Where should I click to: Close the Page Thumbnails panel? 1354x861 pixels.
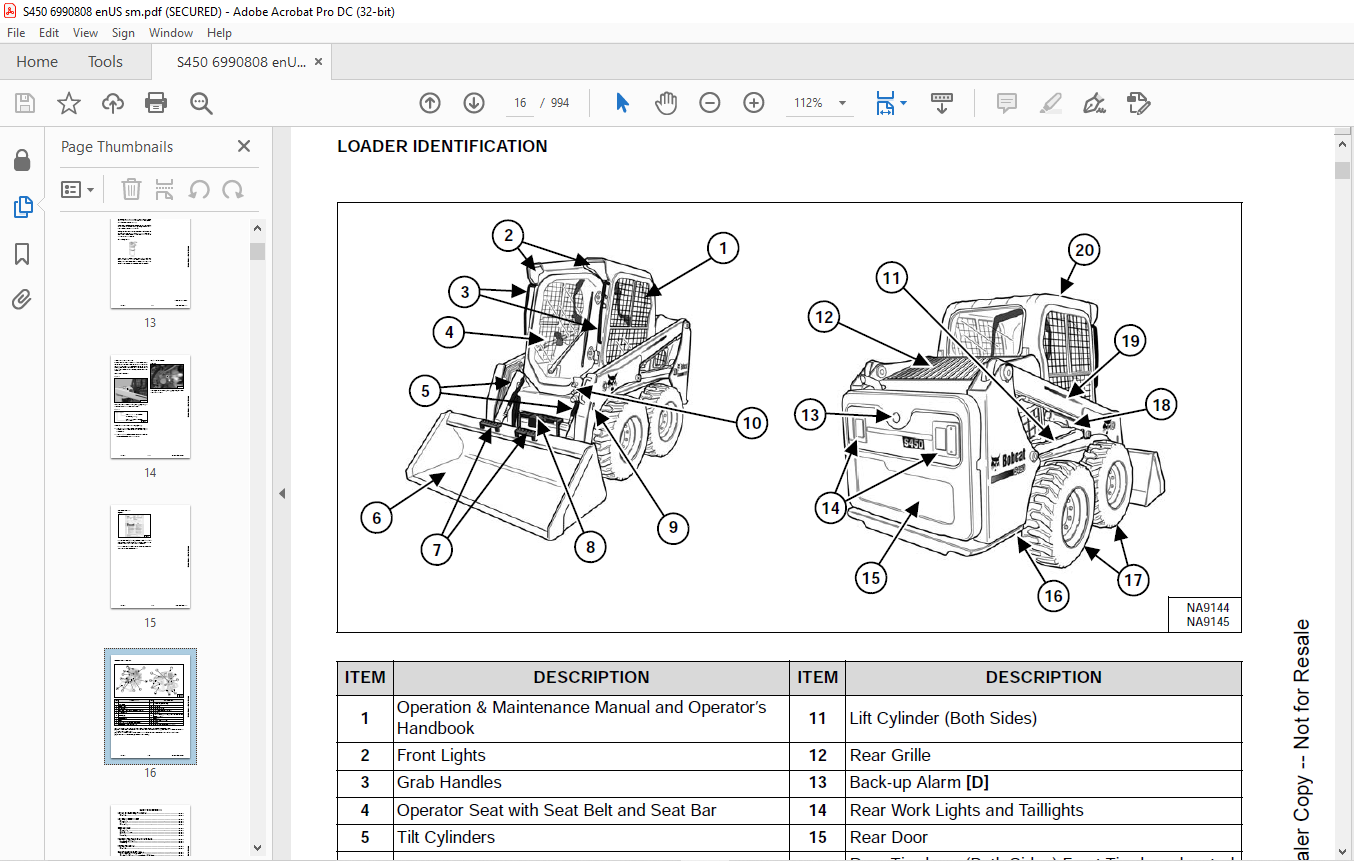coord(244,147)
